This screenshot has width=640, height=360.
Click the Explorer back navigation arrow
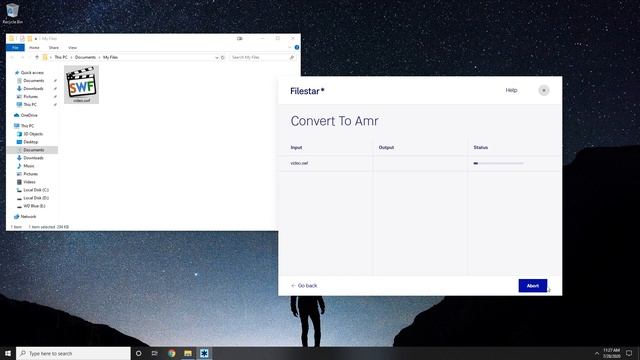[x=12, y=58]
